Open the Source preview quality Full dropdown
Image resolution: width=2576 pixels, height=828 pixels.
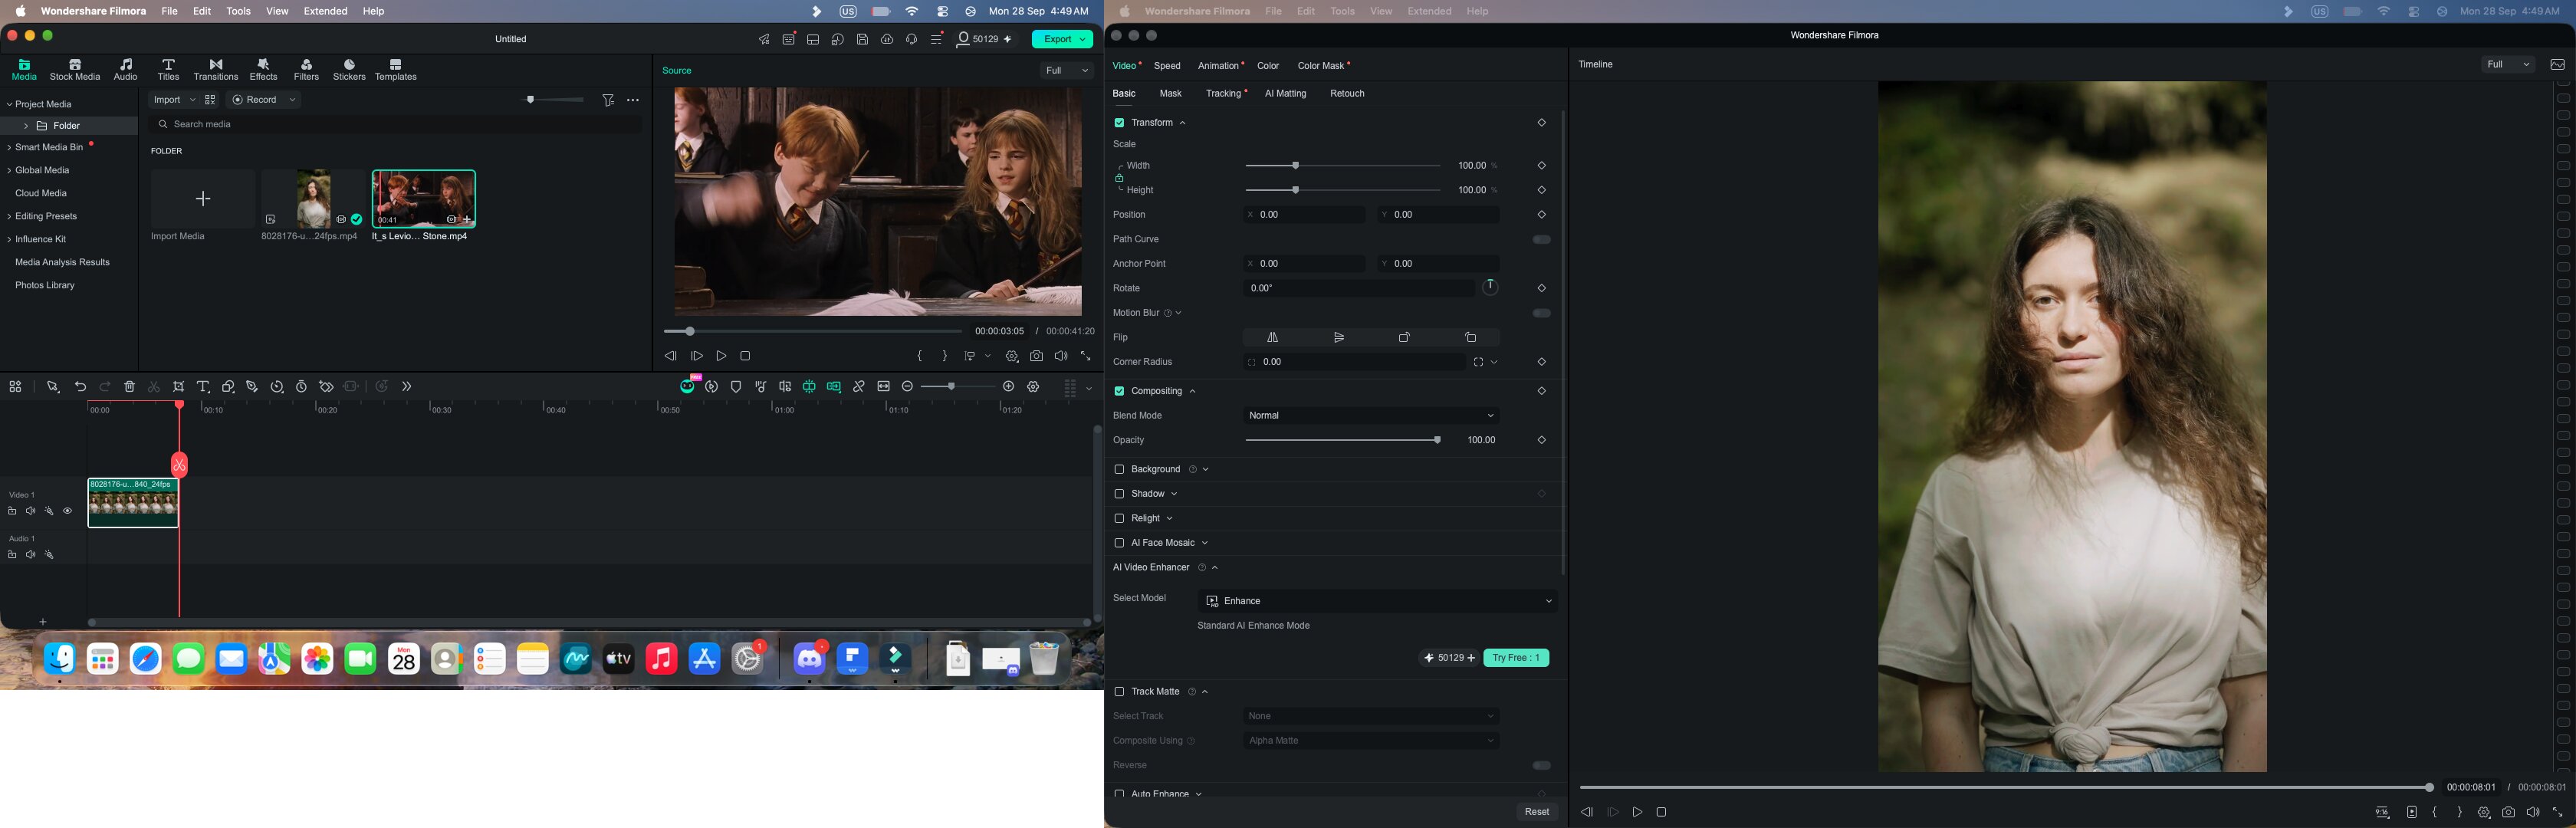(x=1066, y=71)
